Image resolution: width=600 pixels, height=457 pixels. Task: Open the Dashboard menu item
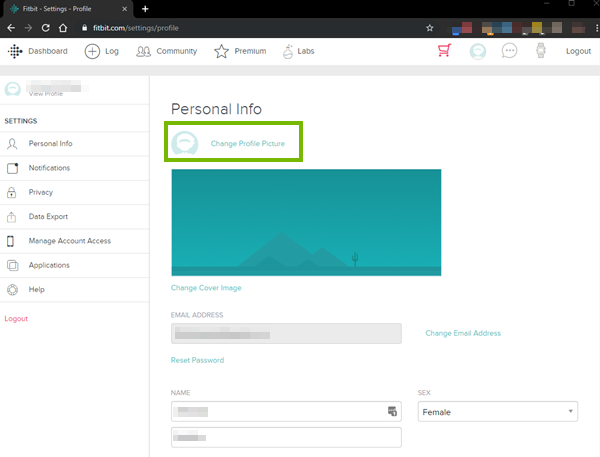pyautogui.click(x=48, y=51)
